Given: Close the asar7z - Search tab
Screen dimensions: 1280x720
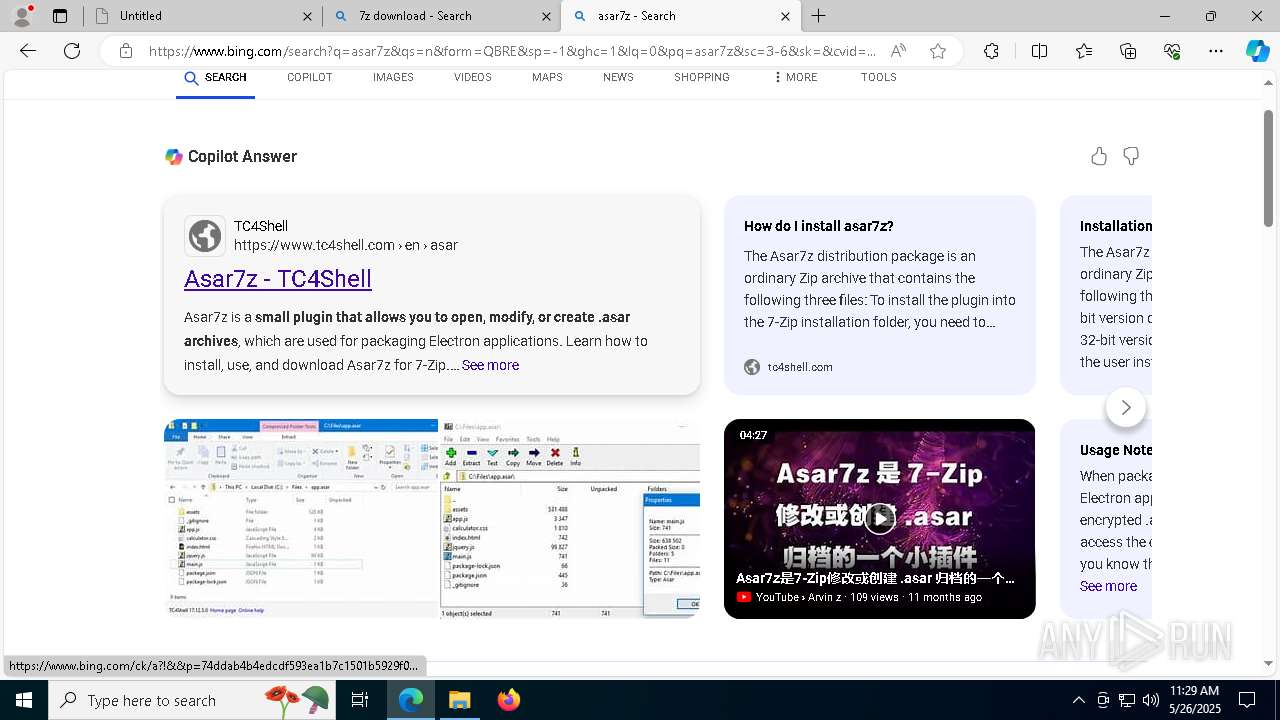Looking at the screenshot, I should 785,16.
